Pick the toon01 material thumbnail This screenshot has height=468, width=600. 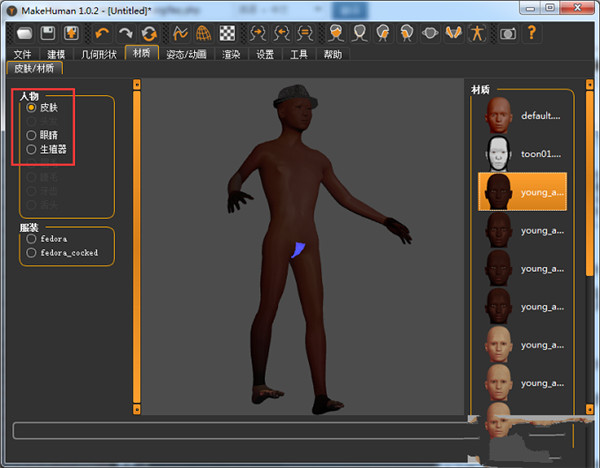pyautogui.click(x=497, y=155)
